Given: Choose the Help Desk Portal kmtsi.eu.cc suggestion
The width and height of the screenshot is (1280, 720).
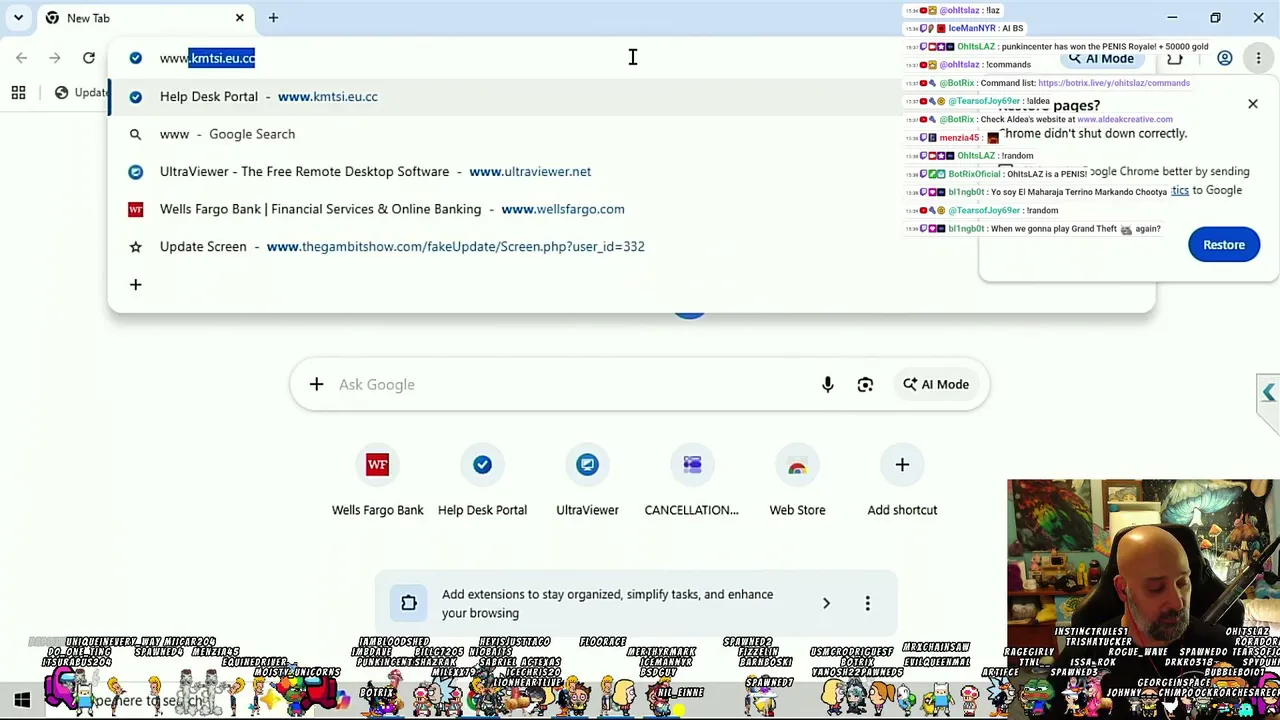Looking at the screenshot, I should click(x=630, y=97).
